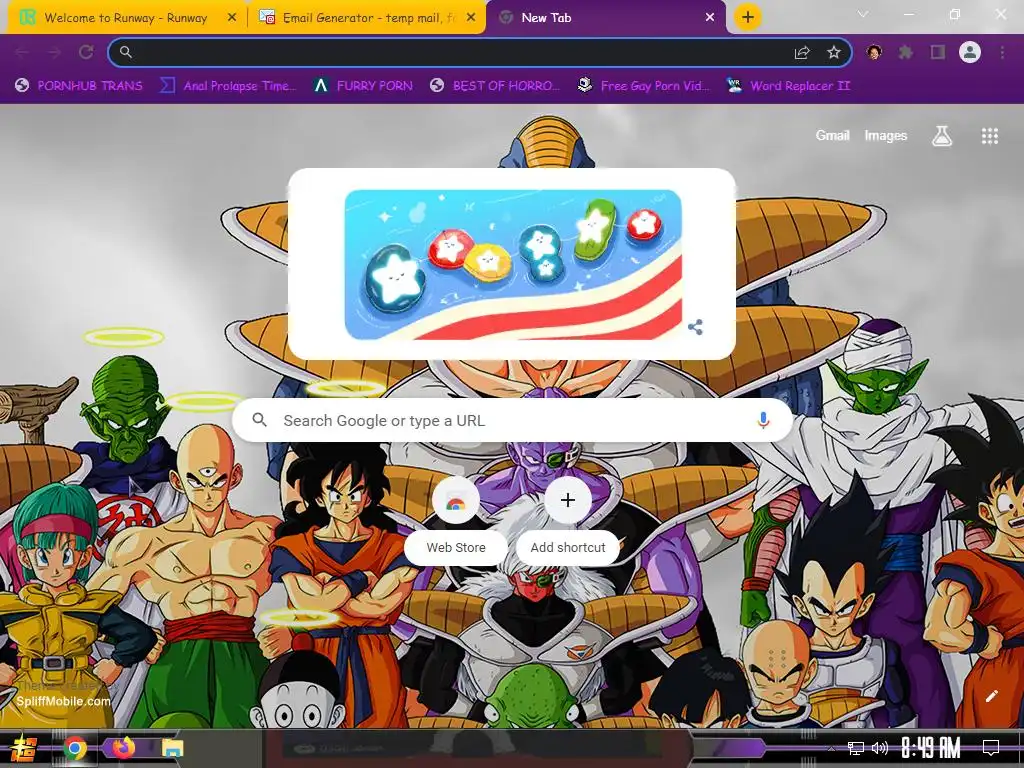1024x768 pixels.
Task: Open the Search Labs flask icon
Action: click(942, 136)
